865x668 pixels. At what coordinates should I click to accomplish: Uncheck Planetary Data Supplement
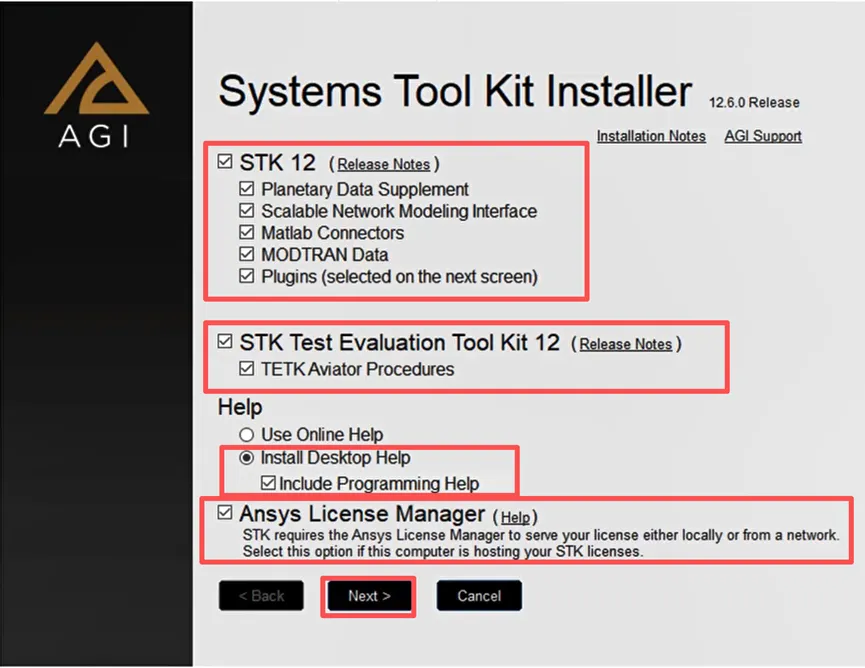click(x=247, y=189)
